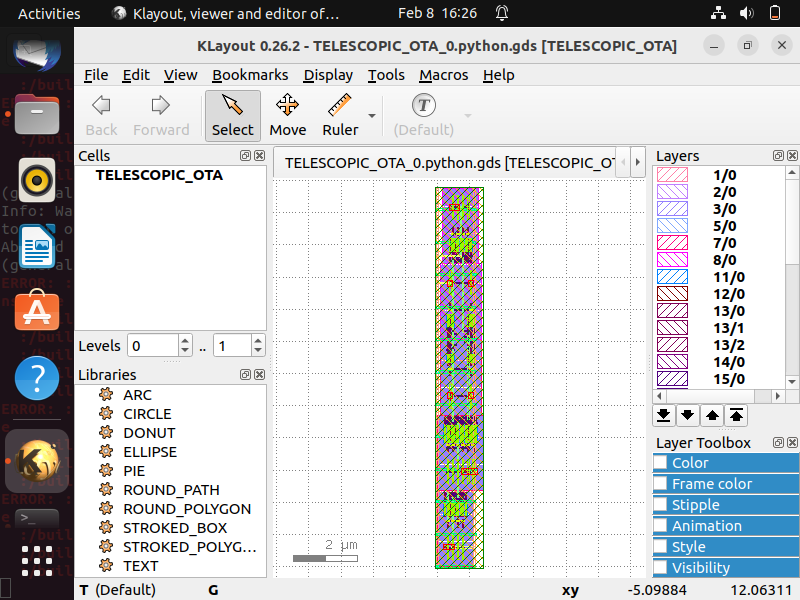Open the Macros menu

click(x=443, y=75)
